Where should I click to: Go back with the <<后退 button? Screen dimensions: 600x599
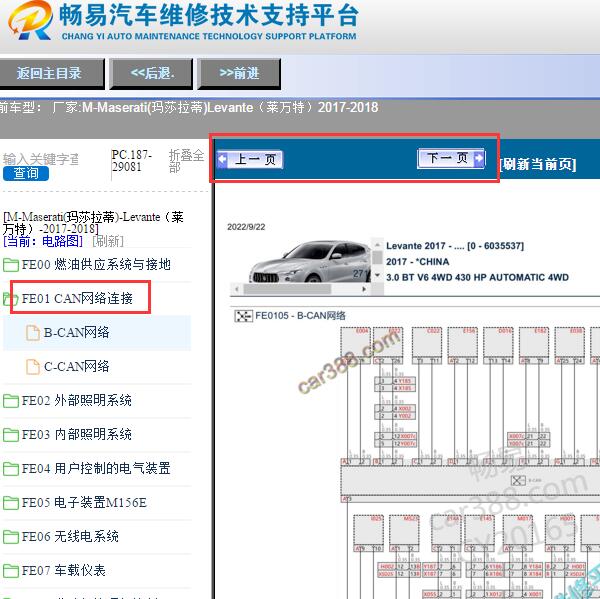click(x=151, y=73)
